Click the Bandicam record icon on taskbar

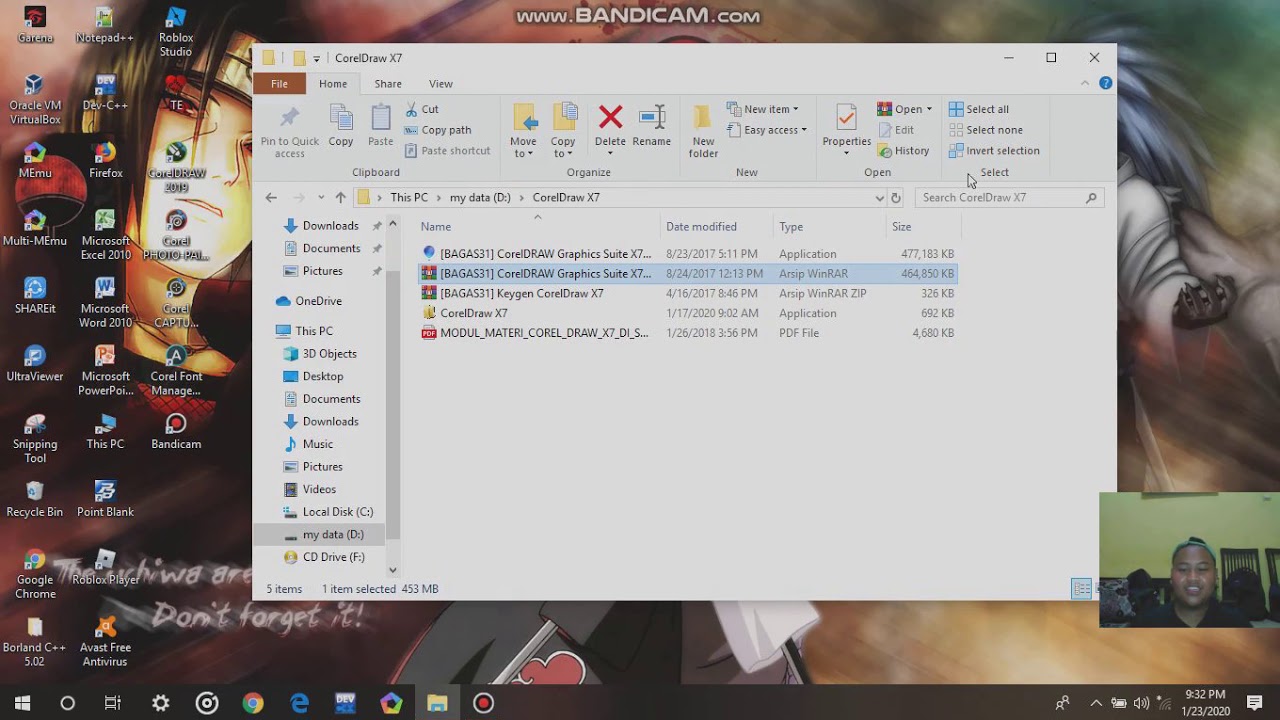(x=483, y=703)
